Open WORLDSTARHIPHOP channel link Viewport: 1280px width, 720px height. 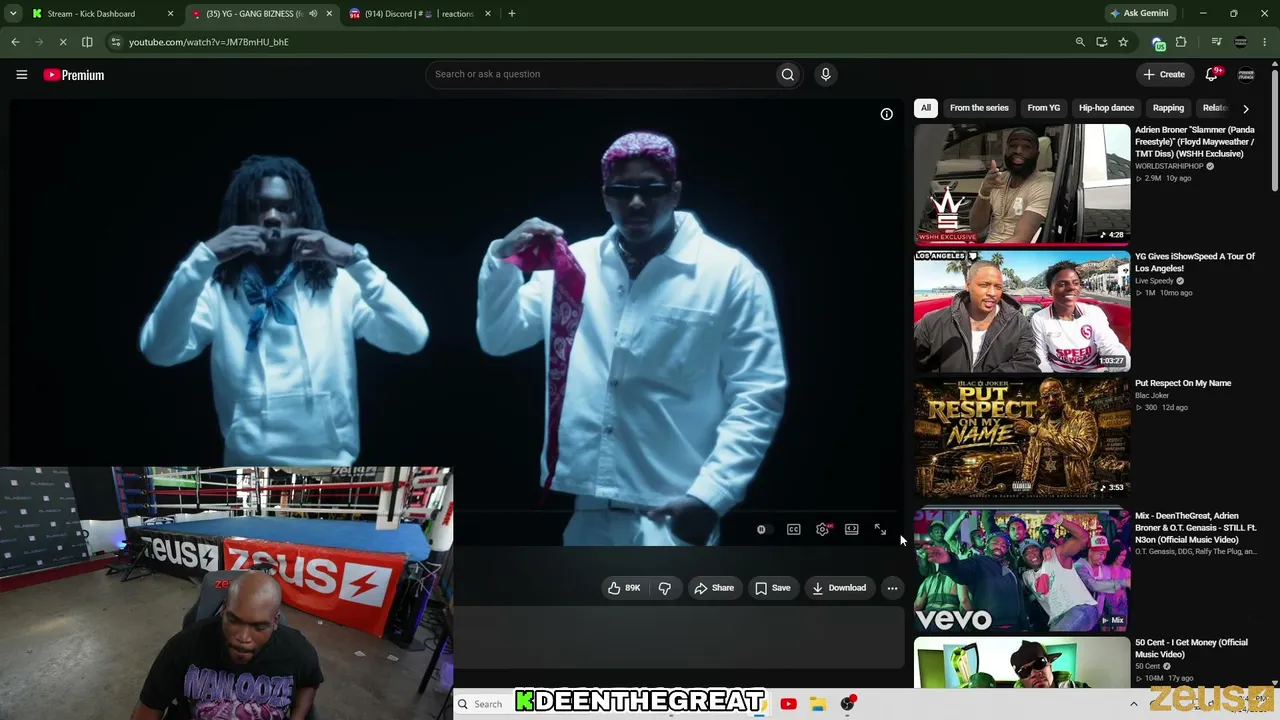point(1169,166)
